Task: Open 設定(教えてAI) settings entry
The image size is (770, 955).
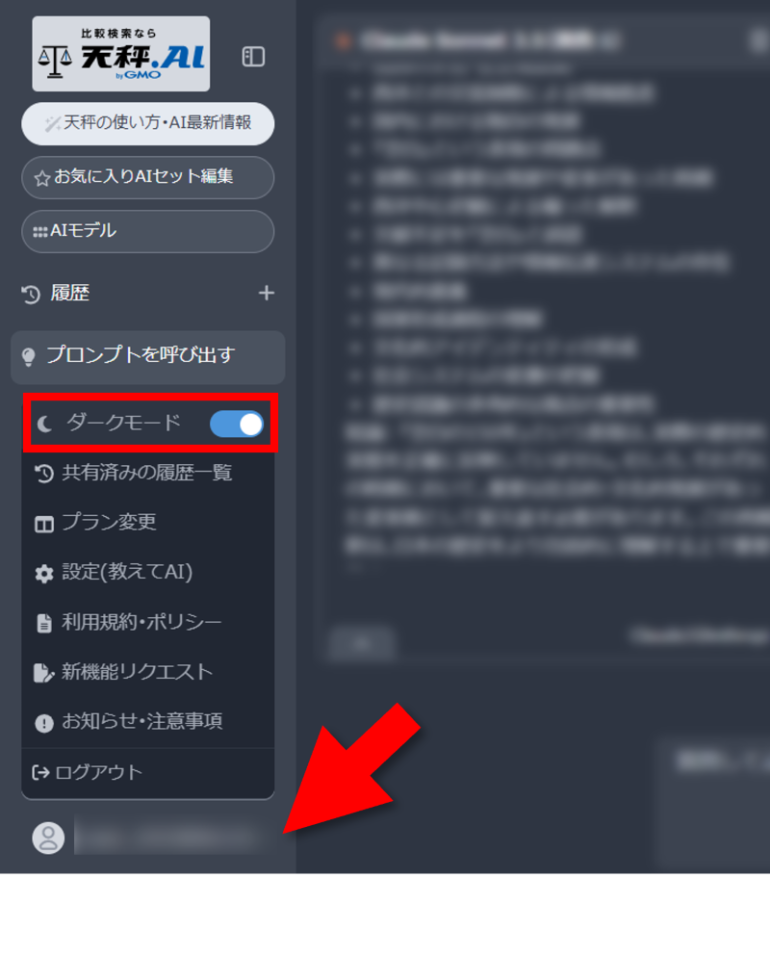Action: (x=148, y=573)
